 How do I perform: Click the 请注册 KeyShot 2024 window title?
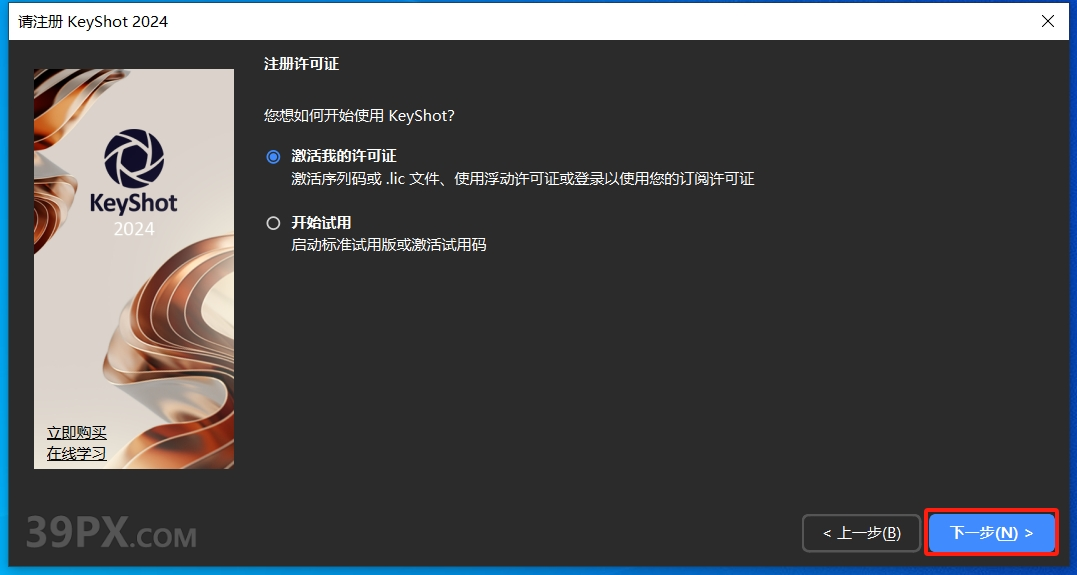(x=93, y=21)
